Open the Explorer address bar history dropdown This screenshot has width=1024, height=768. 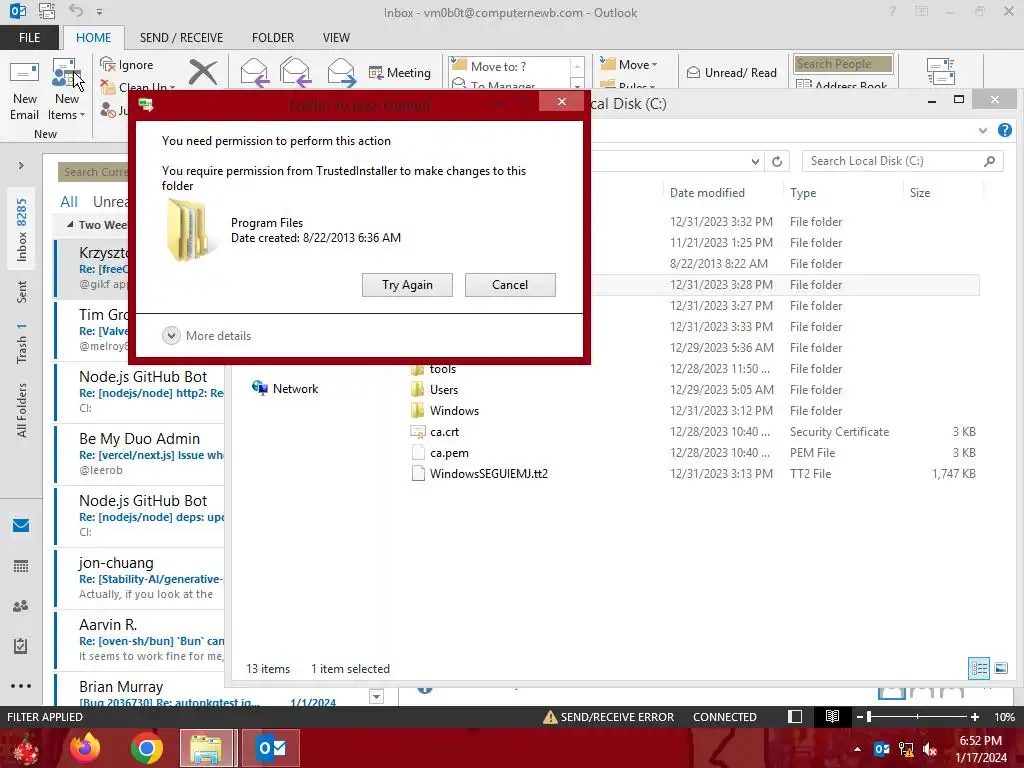(755, 161)
